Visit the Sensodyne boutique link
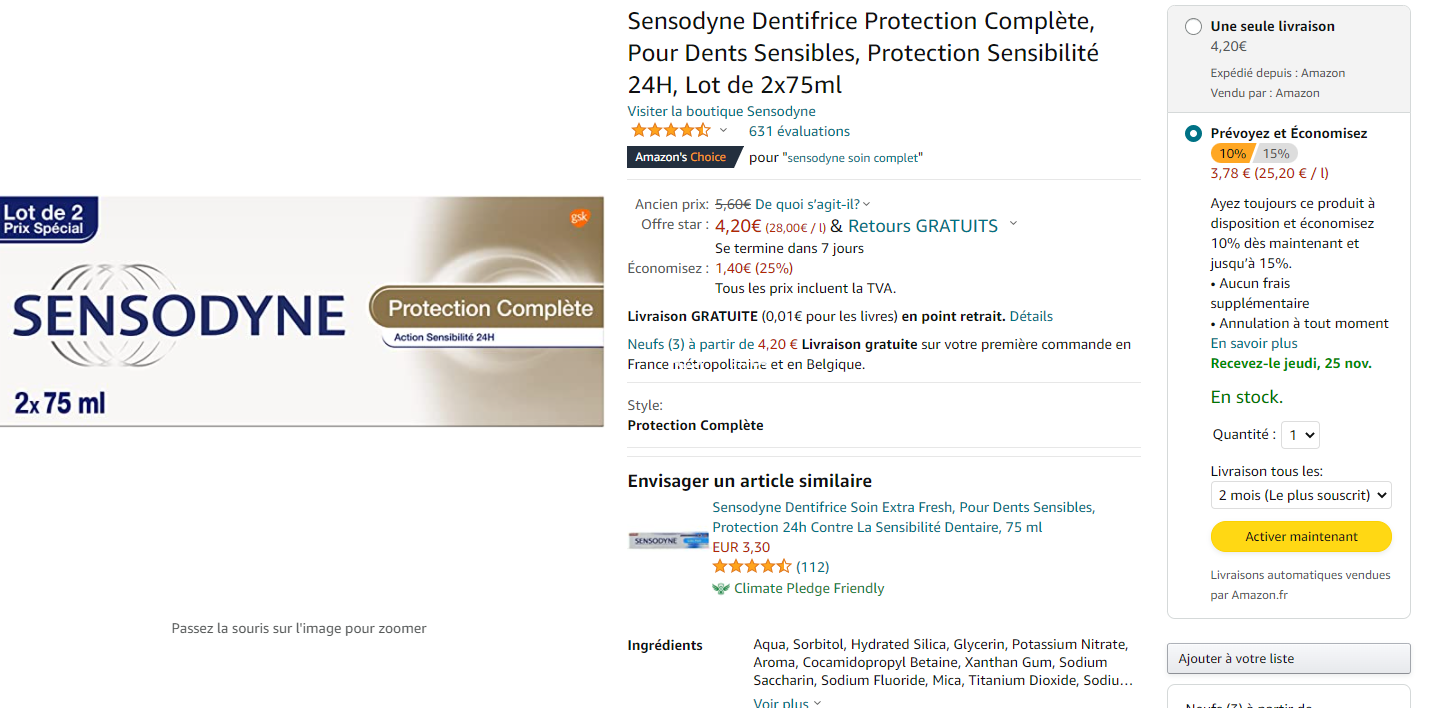Viewport: 1440px width, 708px height. pyautogui.click(x=721, y=111)
